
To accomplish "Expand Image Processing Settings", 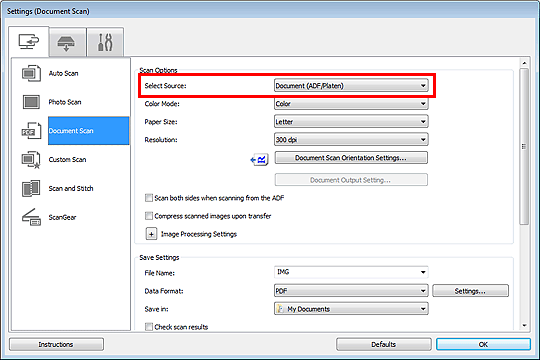I will pyautogui.click(x=151, y=234).
